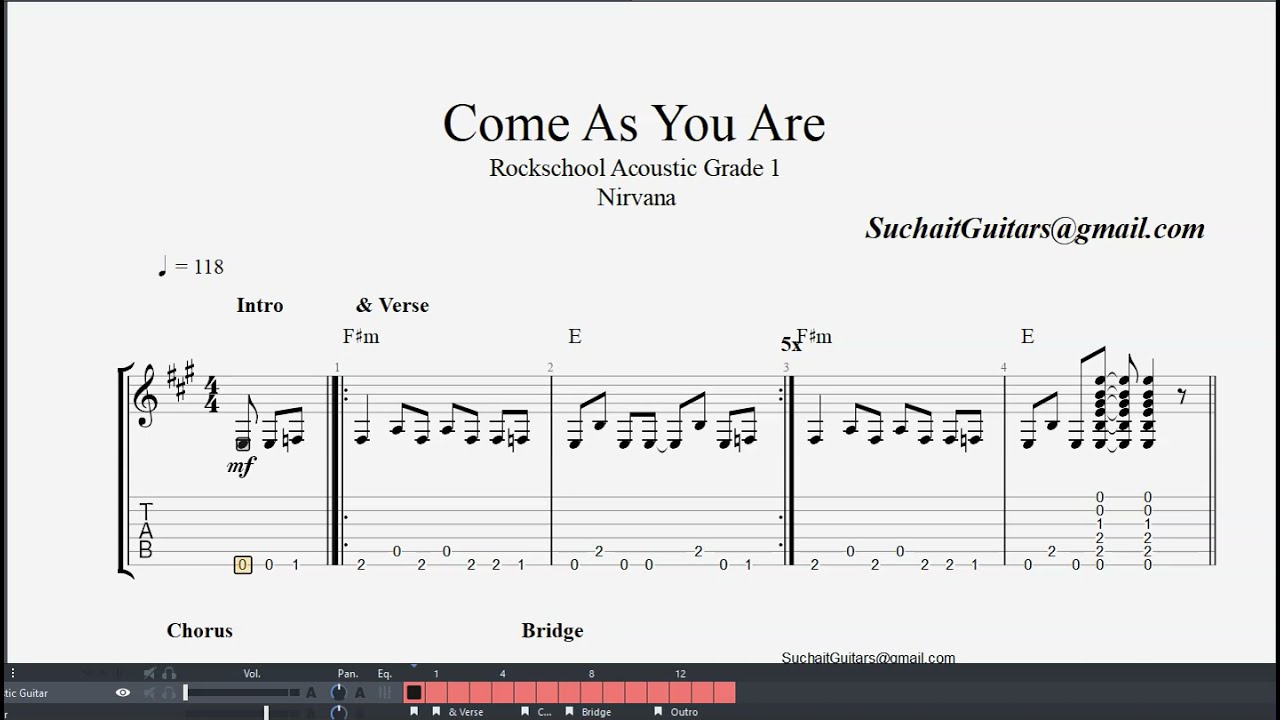Viewport: 1280px width, 720px height.
Task: Click the first bookmark flag under timeline
Action: [x=414, y=712]
